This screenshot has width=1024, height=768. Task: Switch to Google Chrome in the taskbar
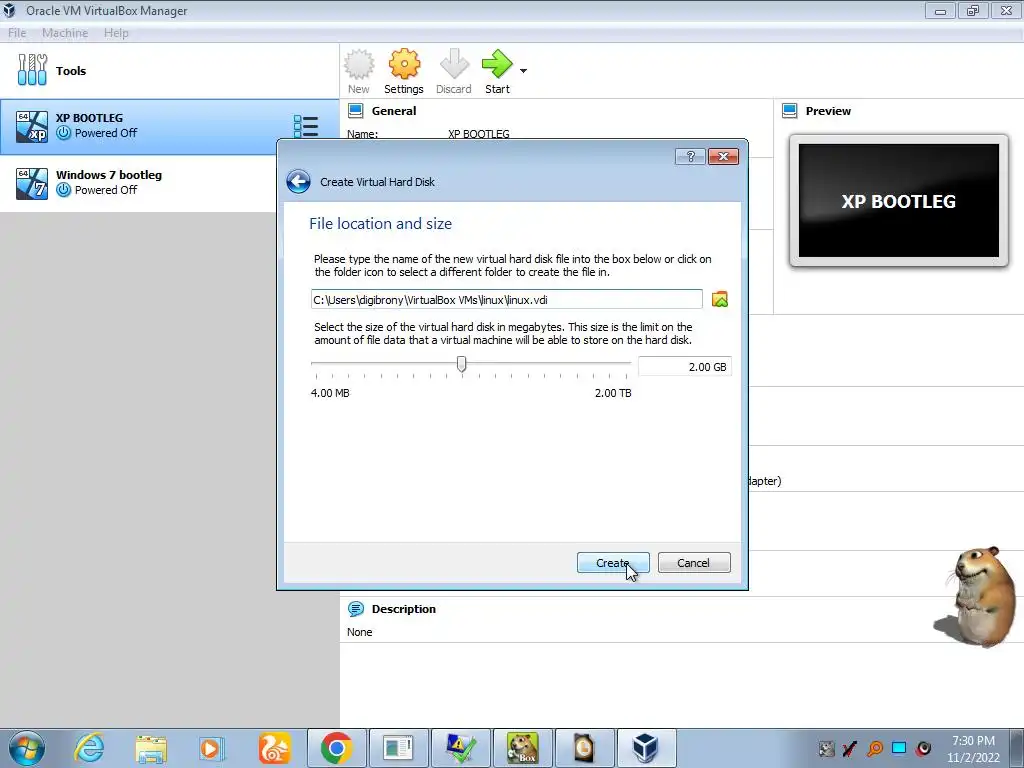337,748
